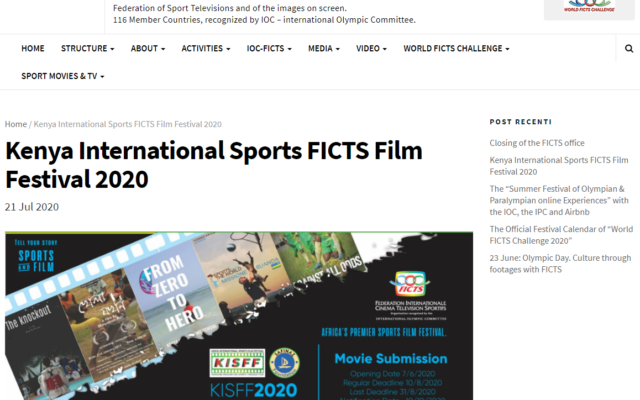Viewport: 640px width, 400px height.
Task: Expand the ABOUT dropdown menu
Action: [x=148, y=49]
